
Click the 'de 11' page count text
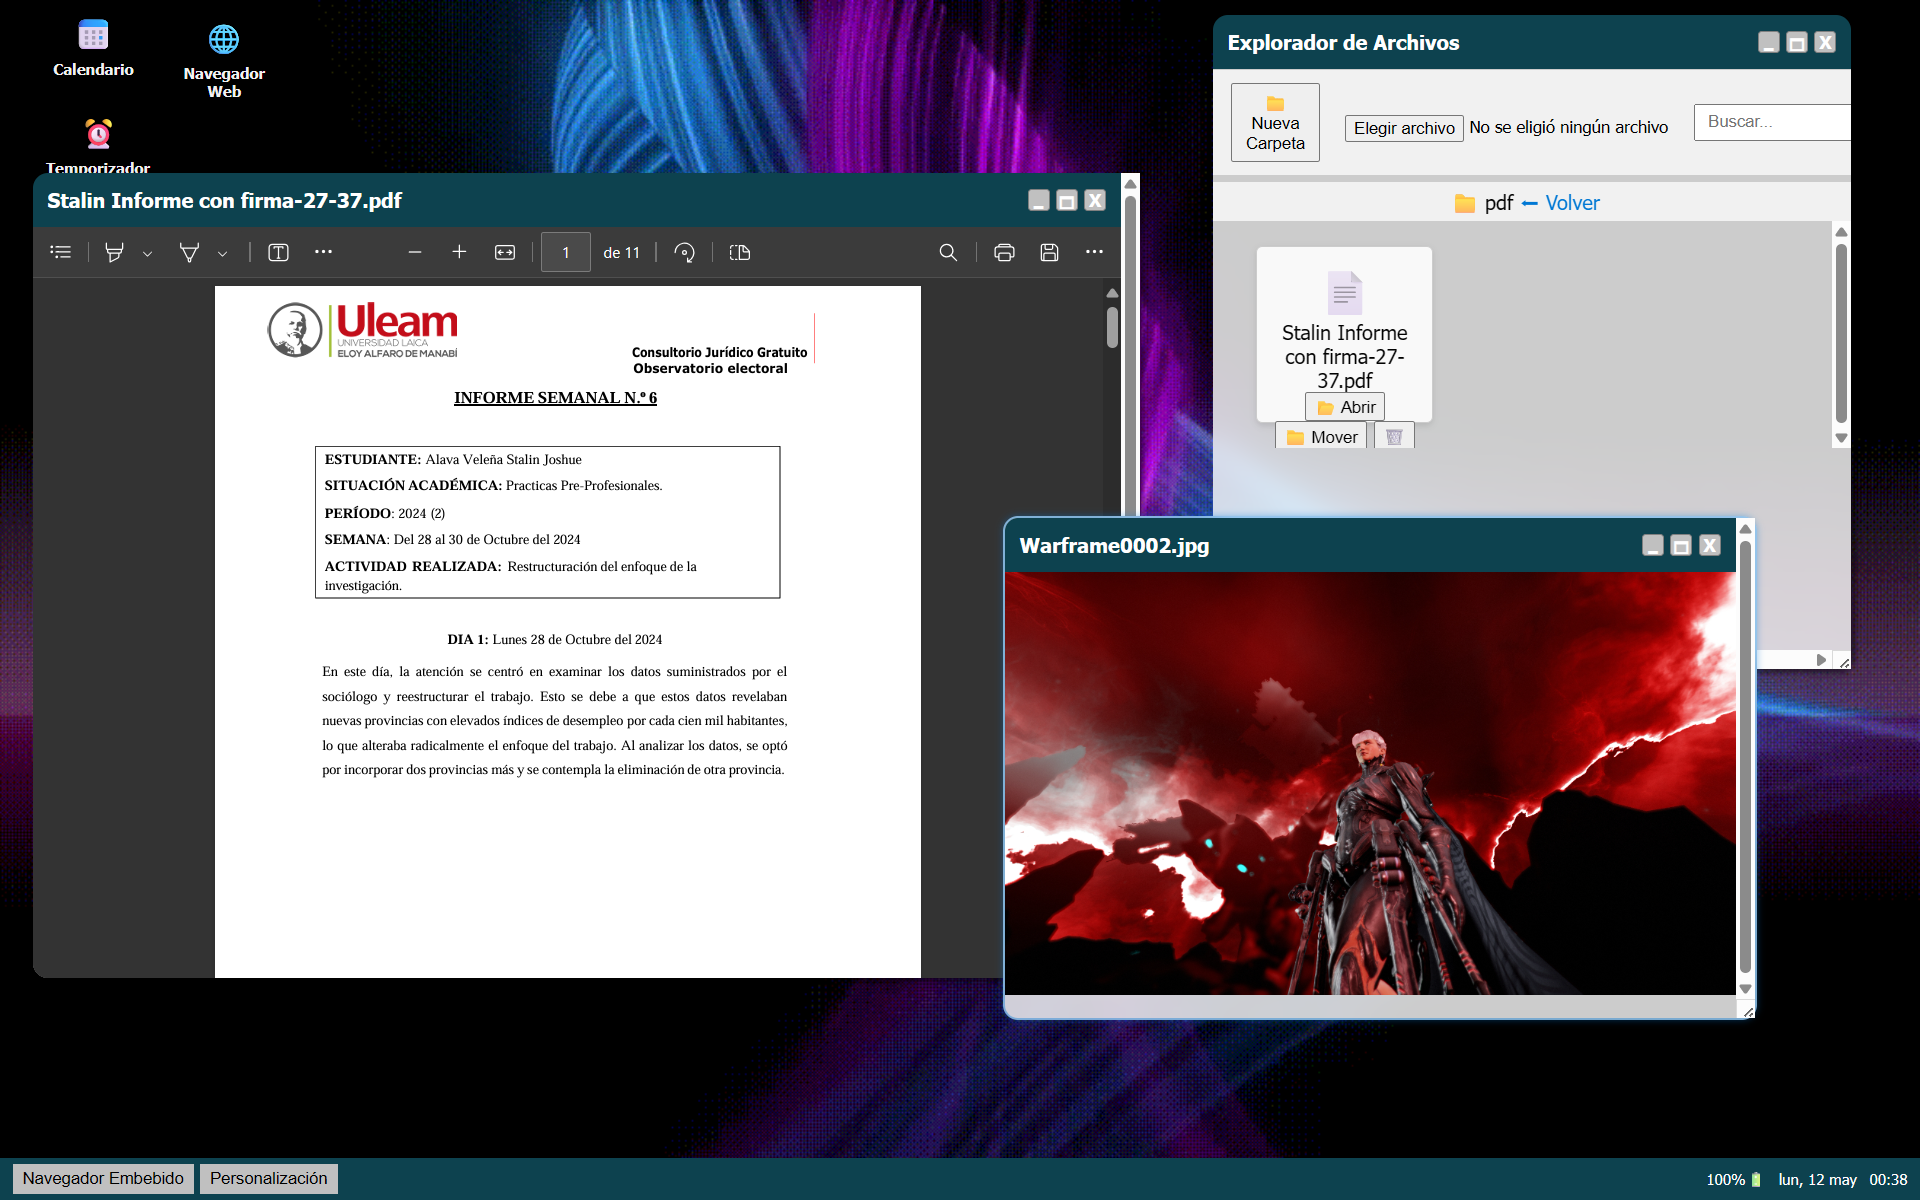621,253
